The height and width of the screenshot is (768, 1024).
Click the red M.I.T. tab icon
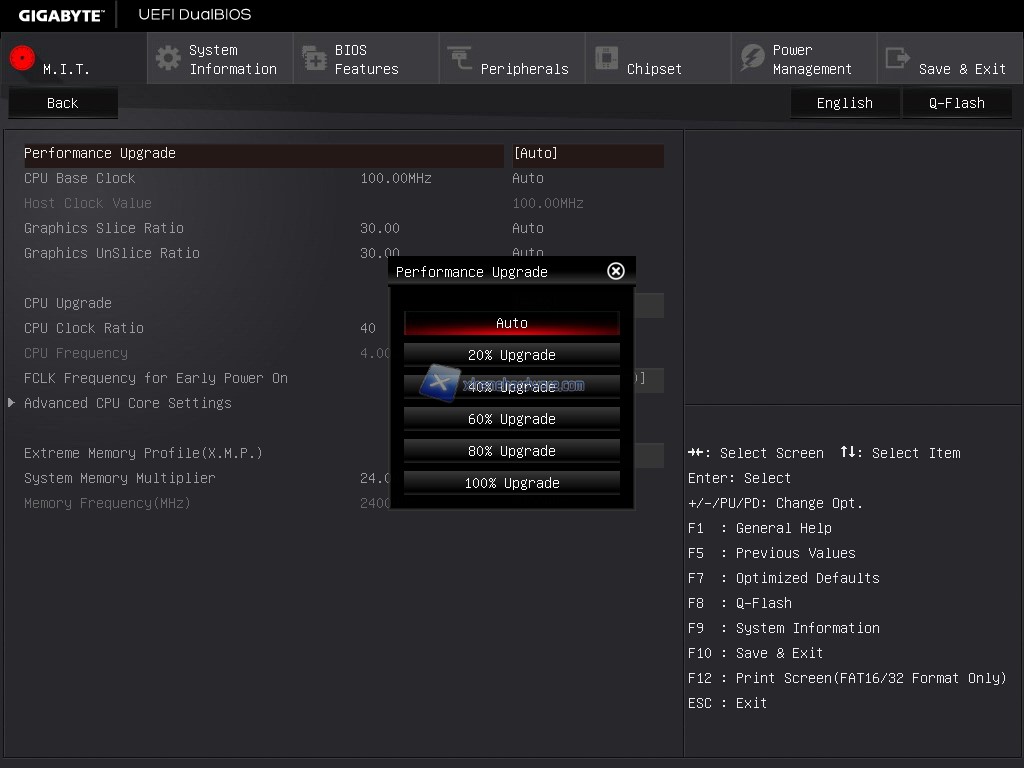coord(22,58)
